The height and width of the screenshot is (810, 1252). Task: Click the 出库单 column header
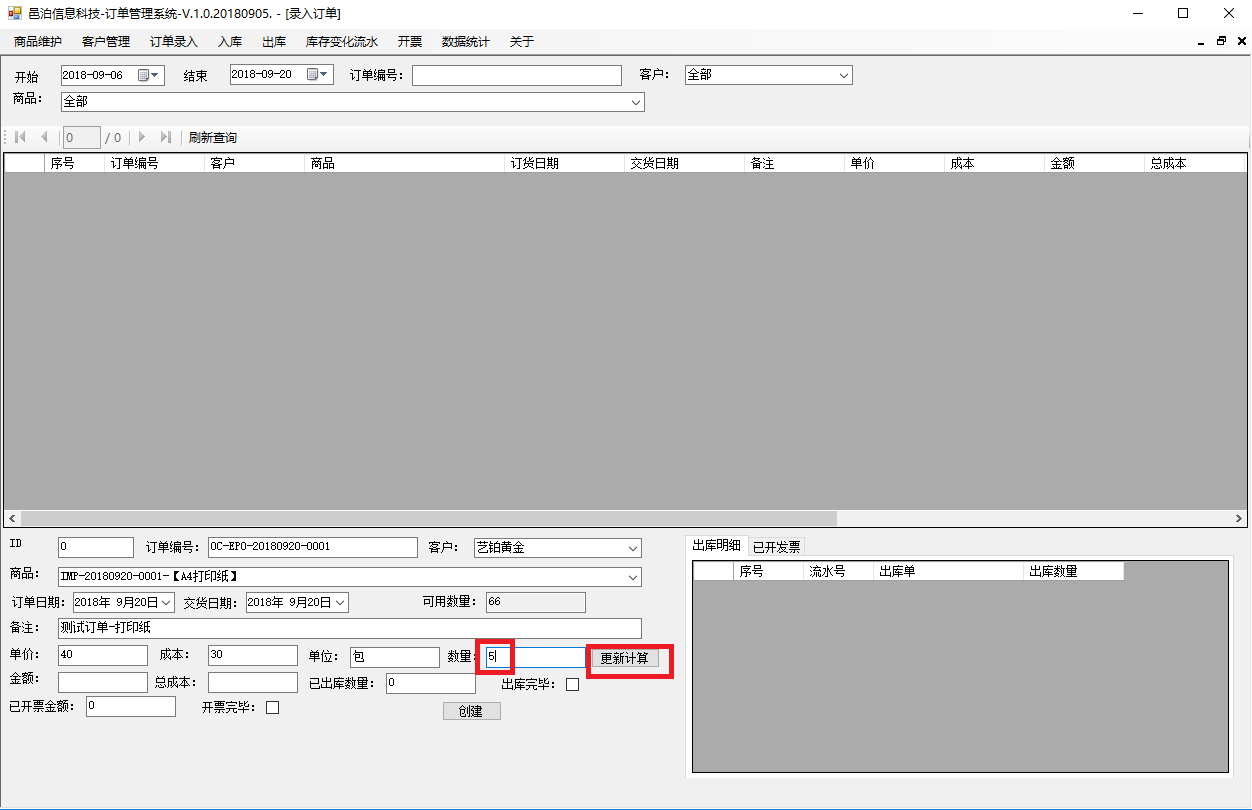949,571
